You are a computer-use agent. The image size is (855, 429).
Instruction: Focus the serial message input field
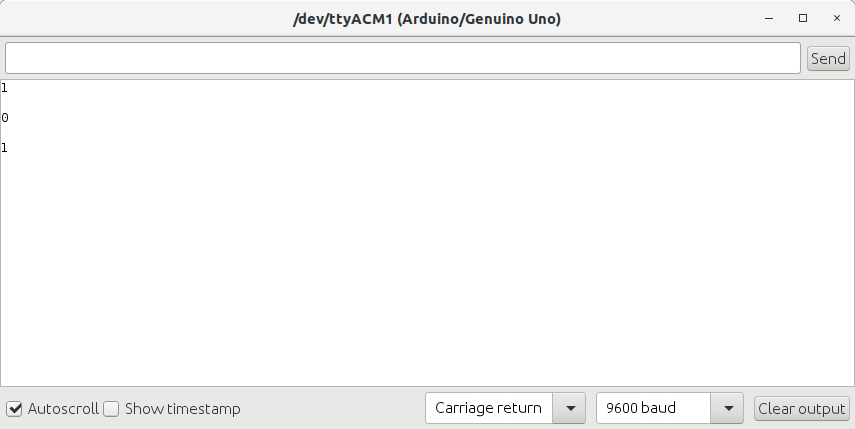[x=402, y=58]
